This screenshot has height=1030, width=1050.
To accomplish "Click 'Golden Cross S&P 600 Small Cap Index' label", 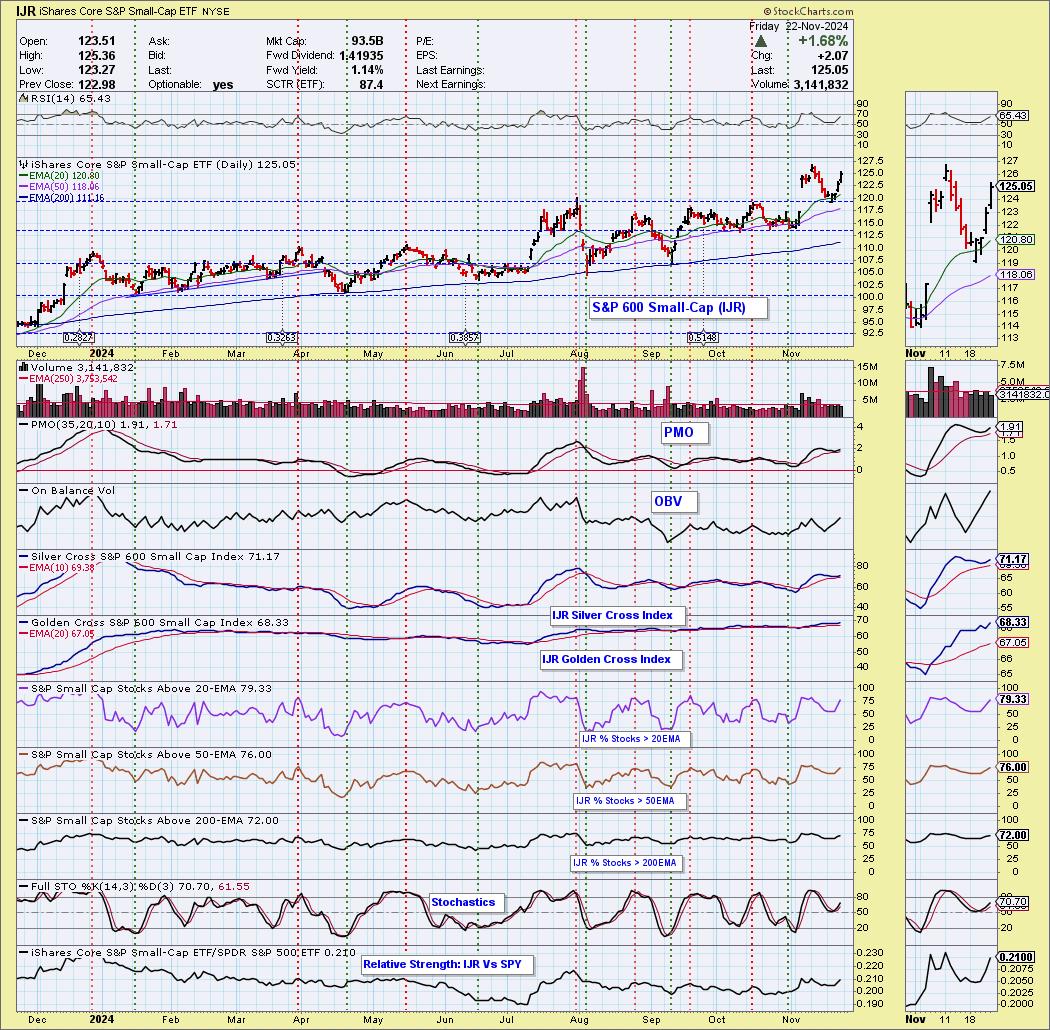I will point(154,622).
